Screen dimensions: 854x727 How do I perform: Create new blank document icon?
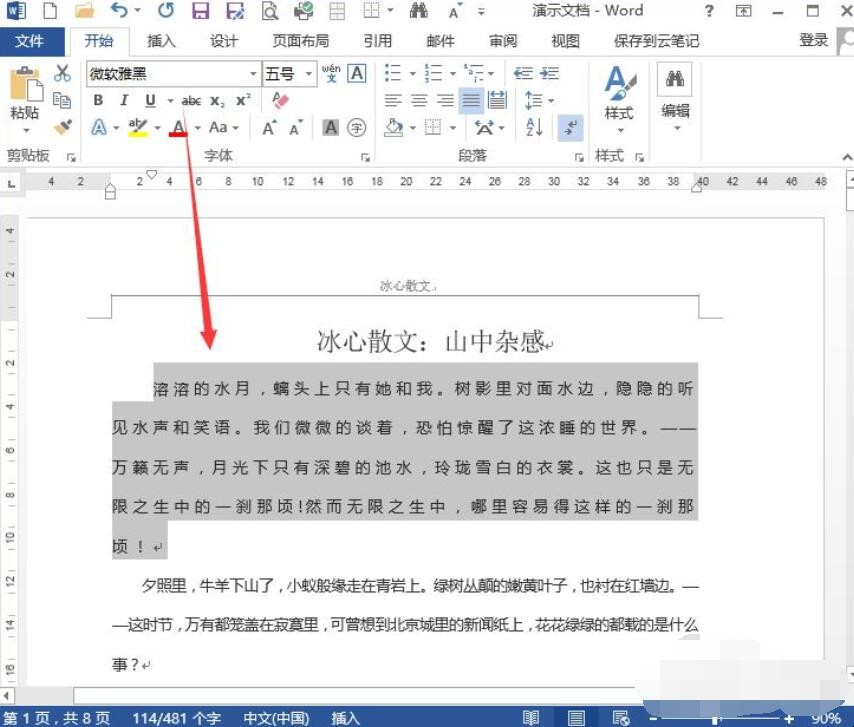50,10
